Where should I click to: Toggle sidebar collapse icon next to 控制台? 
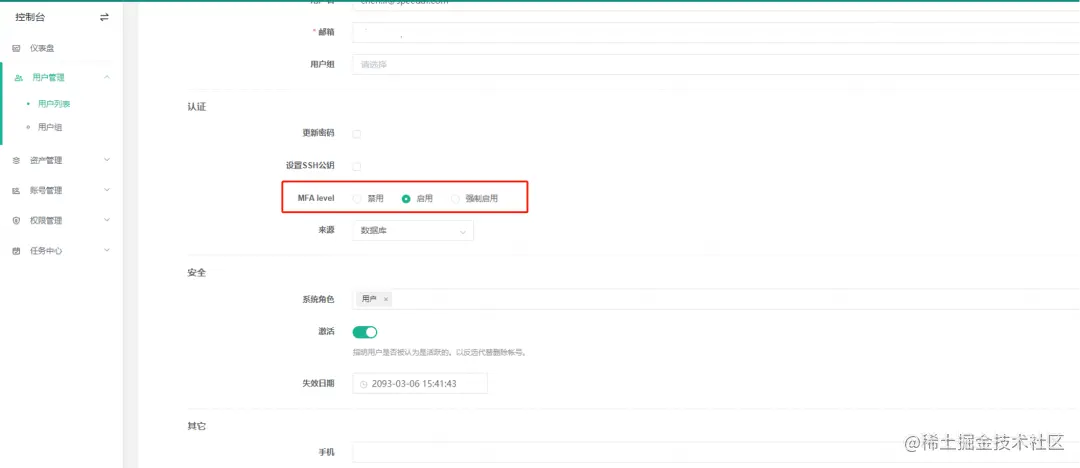click(x=104, y=17)
